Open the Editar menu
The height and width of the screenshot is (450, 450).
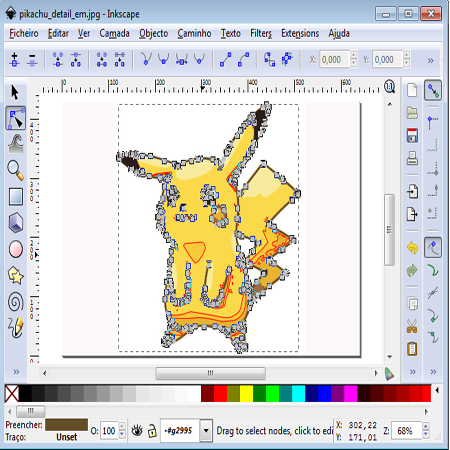(58, 33)
